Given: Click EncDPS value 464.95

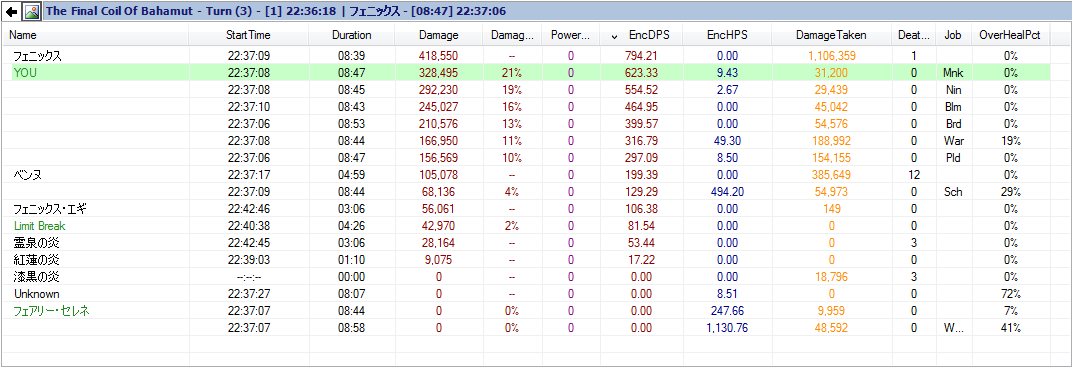Looking at the screenshot, I should pyautogui.click(x=641, y=107).
